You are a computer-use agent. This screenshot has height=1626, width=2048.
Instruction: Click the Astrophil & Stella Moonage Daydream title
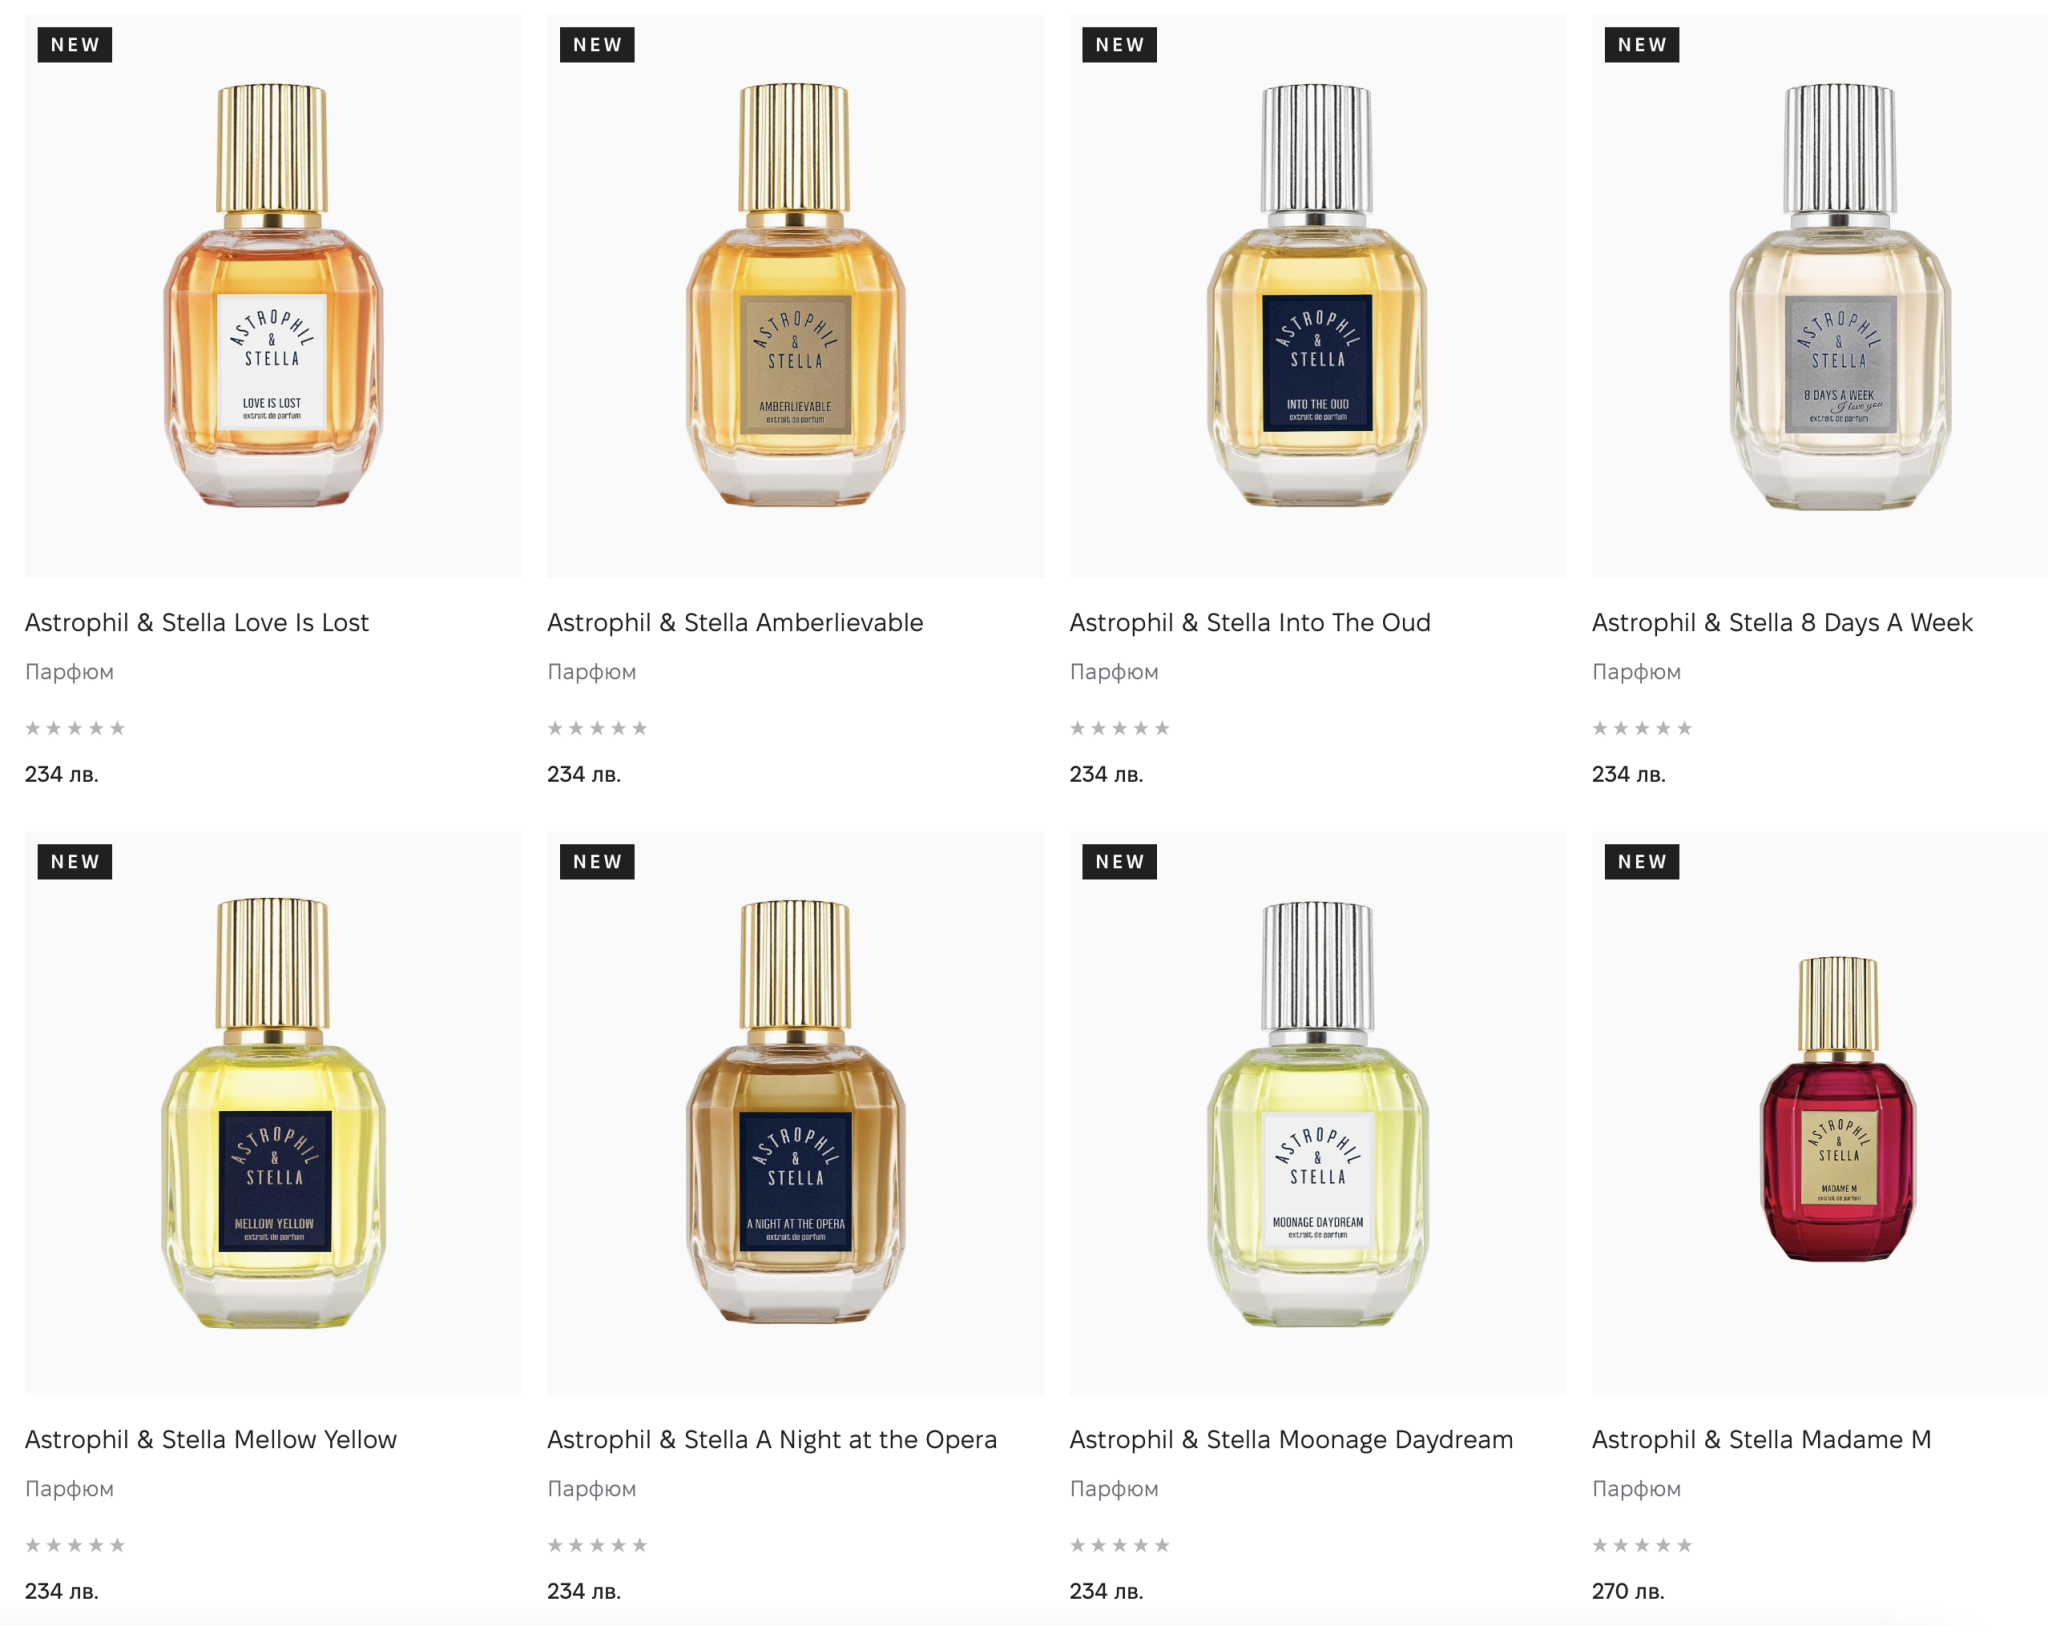tap(1291, 1440)
